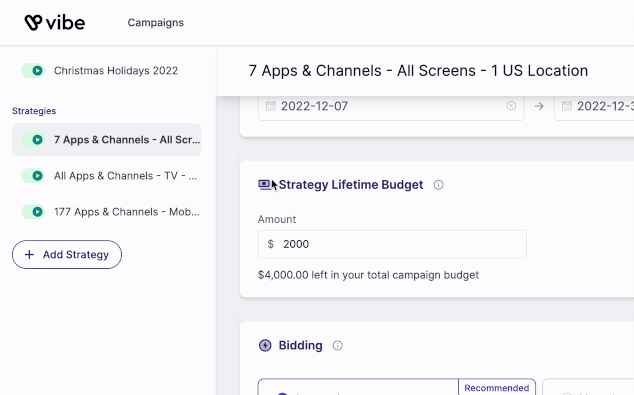This screenshot has width=634, height=395.
Task: Click the Bidding lightning icon
Action: point(265,346)
